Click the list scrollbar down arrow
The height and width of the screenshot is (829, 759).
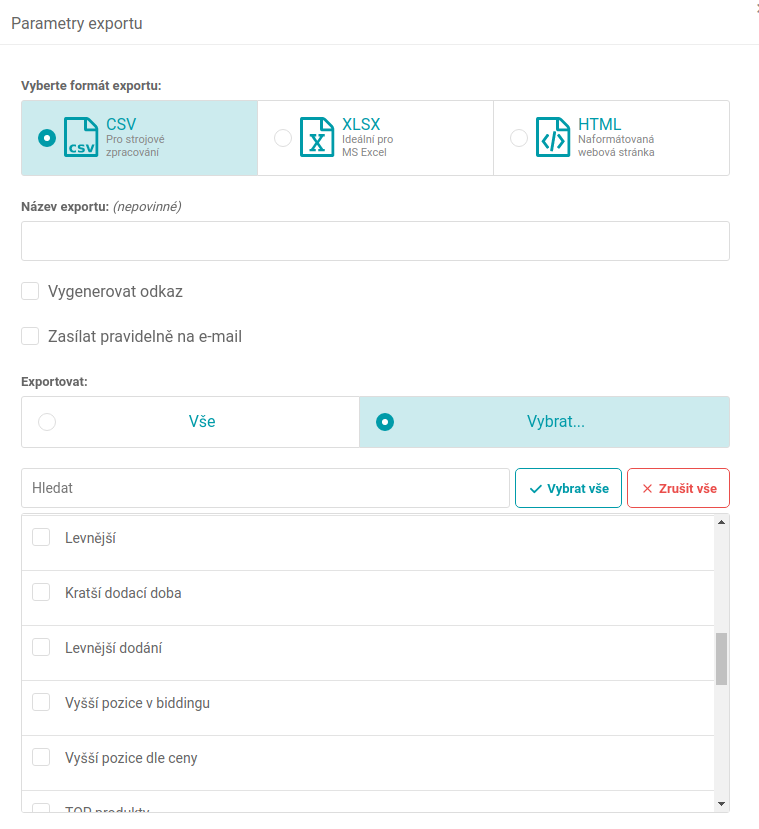tap(721, 803)
